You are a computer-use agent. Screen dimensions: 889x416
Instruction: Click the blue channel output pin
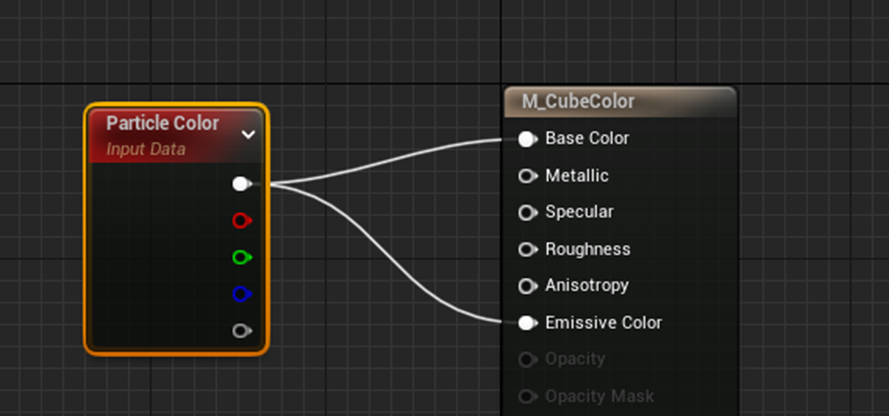(x=242, y=294)
